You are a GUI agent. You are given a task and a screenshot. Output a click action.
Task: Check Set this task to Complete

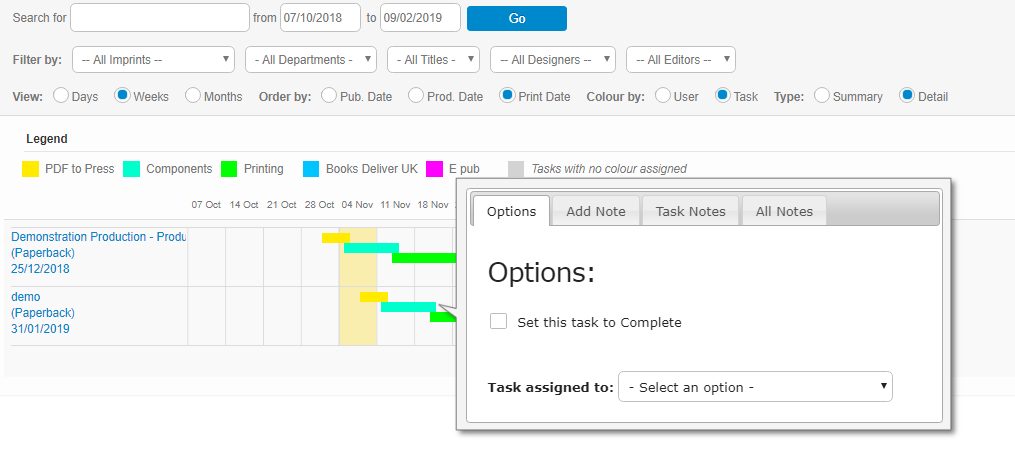click(498, 322)
